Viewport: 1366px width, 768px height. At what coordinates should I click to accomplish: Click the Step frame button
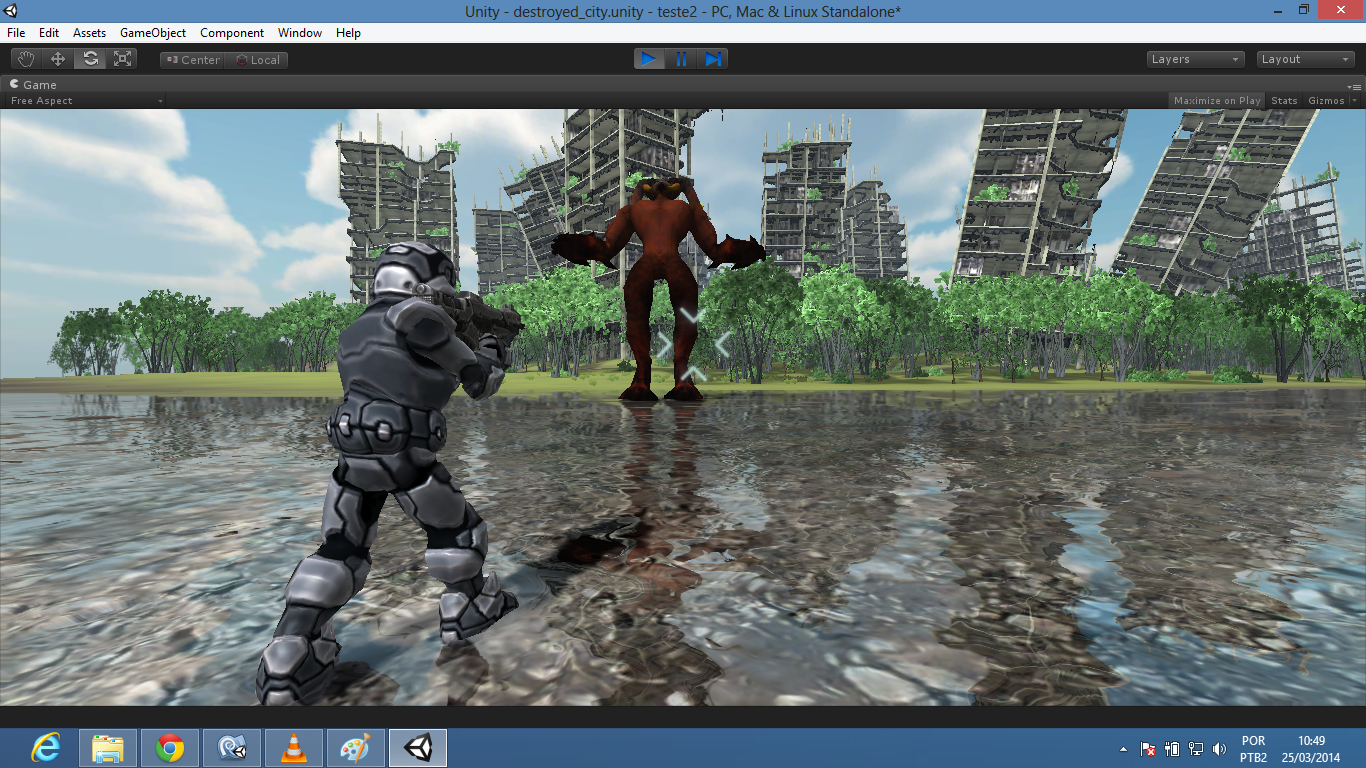tap(713, 59)
